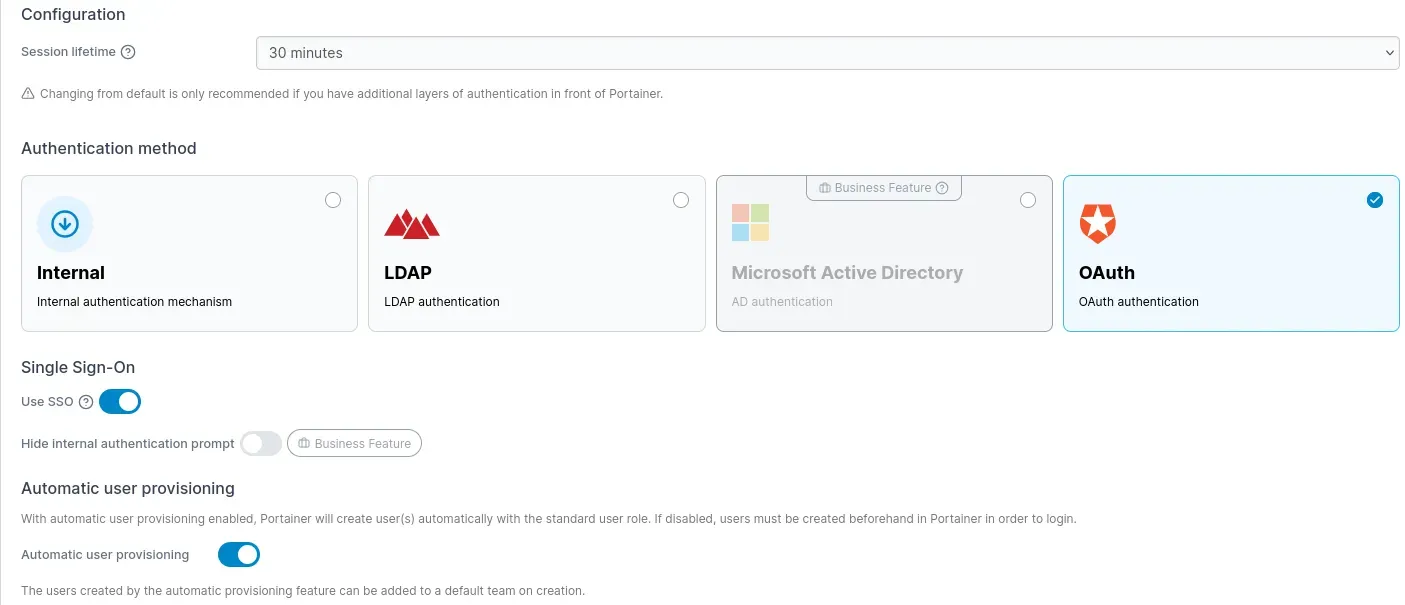Viewport: 1405px width, 605px height.
Task: Toggle Hide internal authentication prompt switch
Action: (x=261, y=443)
